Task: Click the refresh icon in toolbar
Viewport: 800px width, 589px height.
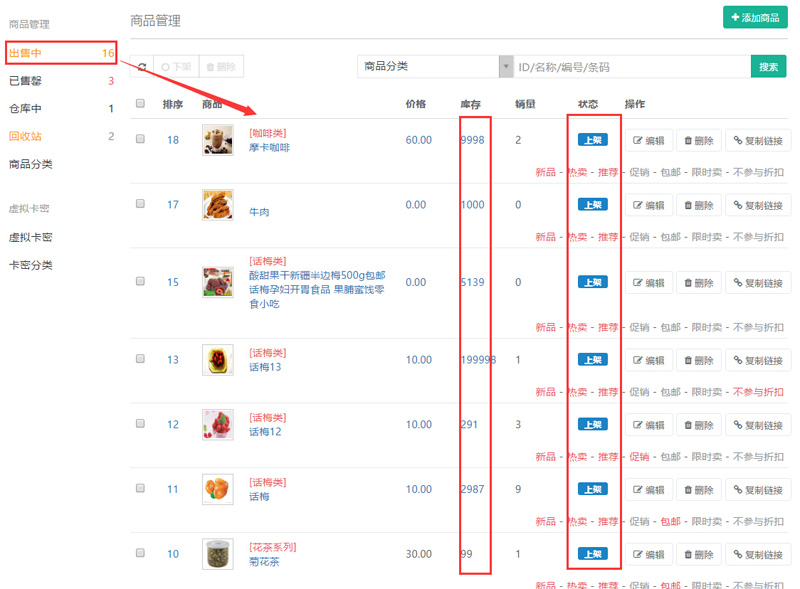Action: pos(143,67)
